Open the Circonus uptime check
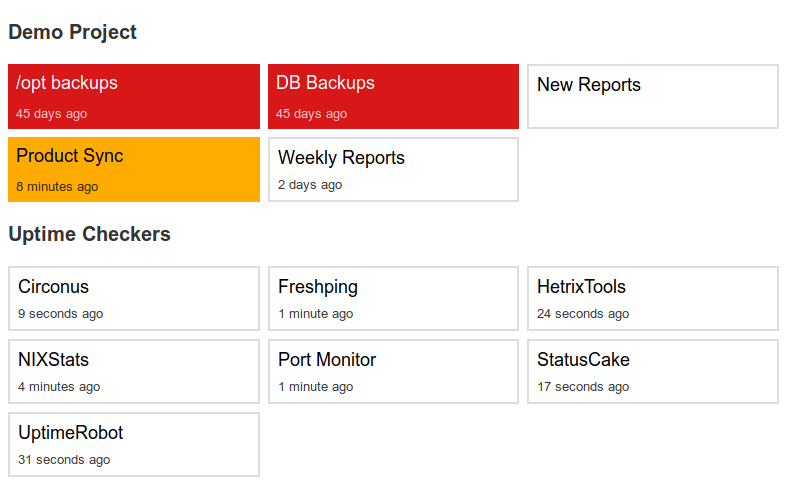 [133, 298]
